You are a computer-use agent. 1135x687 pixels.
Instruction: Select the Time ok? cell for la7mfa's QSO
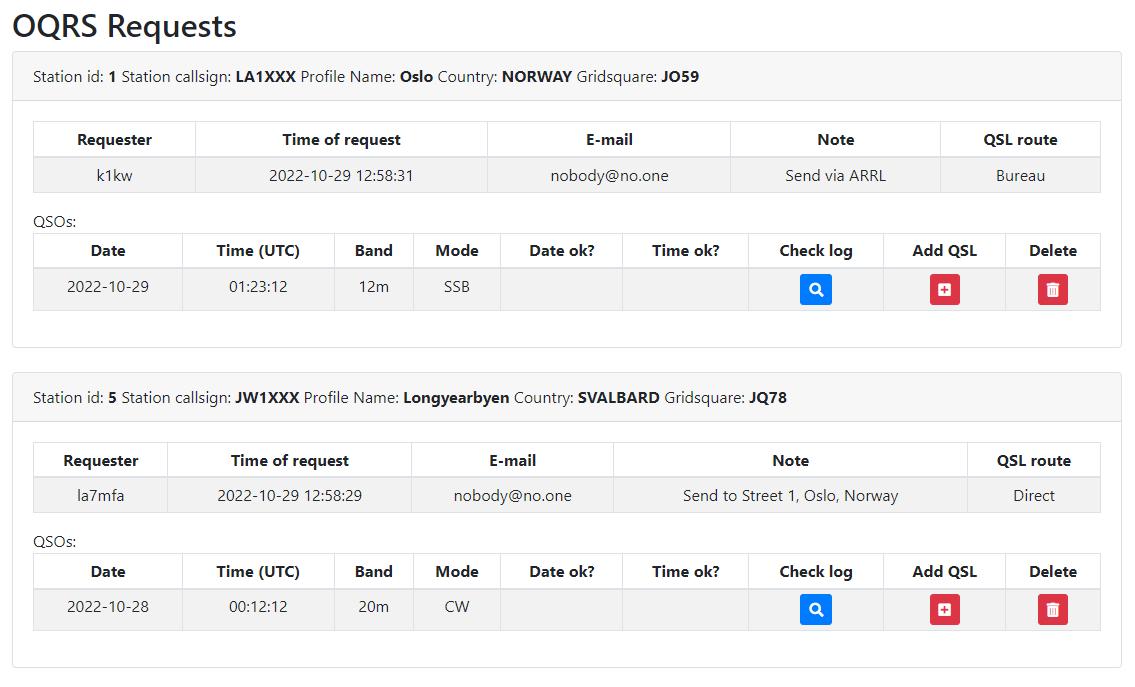(685, 607)
